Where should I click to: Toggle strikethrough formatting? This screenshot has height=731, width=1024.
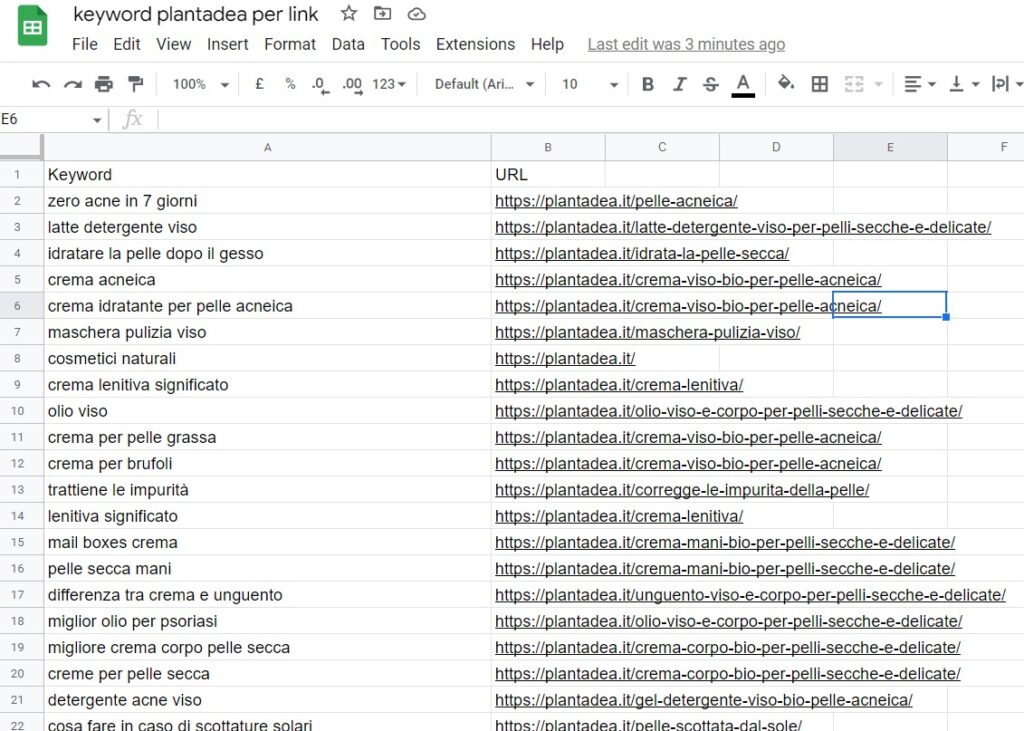coord(711,84)
